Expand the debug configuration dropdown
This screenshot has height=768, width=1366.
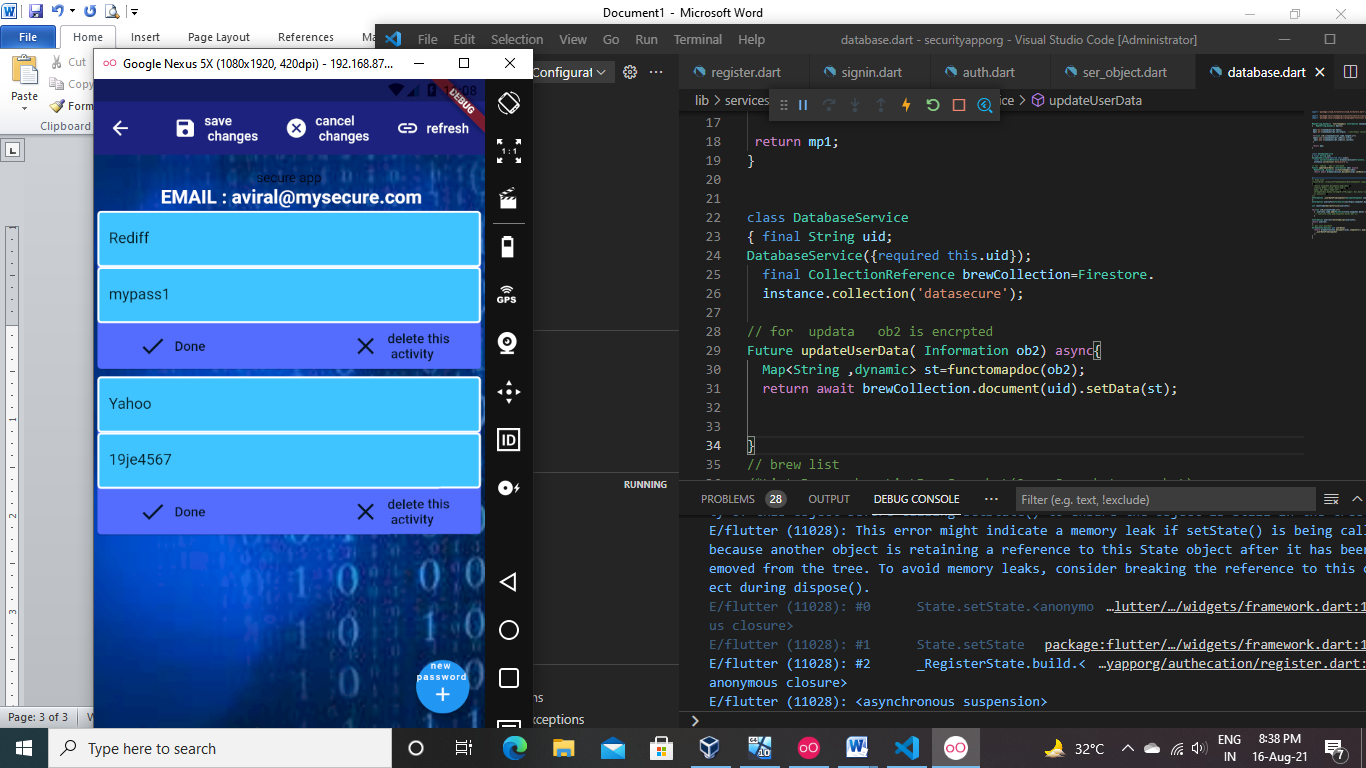click(x=572, y=72)
